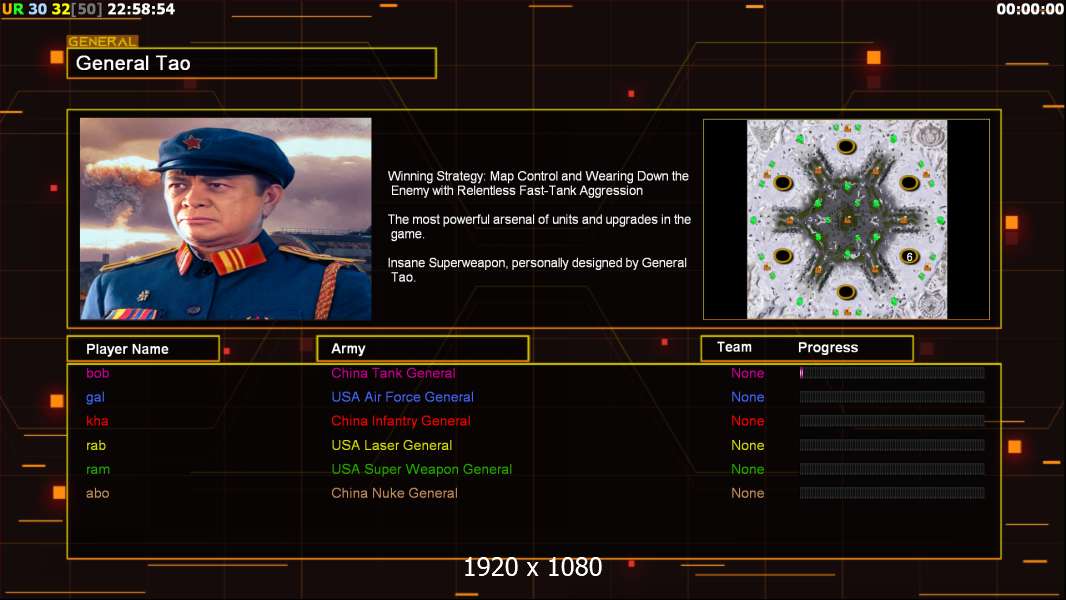Click abo's team value None
This screenshot has height=600, width=1066.
pos(747,493)
